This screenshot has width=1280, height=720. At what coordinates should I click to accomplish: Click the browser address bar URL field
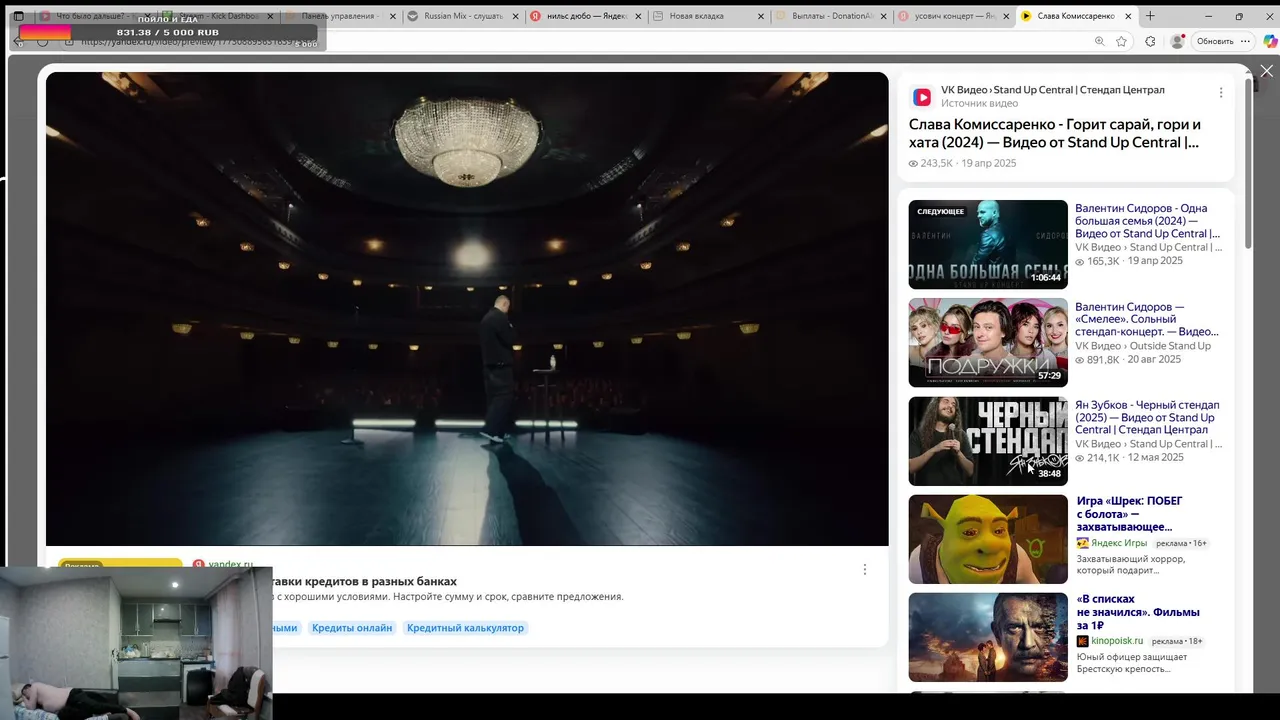[x=580, y=41]
